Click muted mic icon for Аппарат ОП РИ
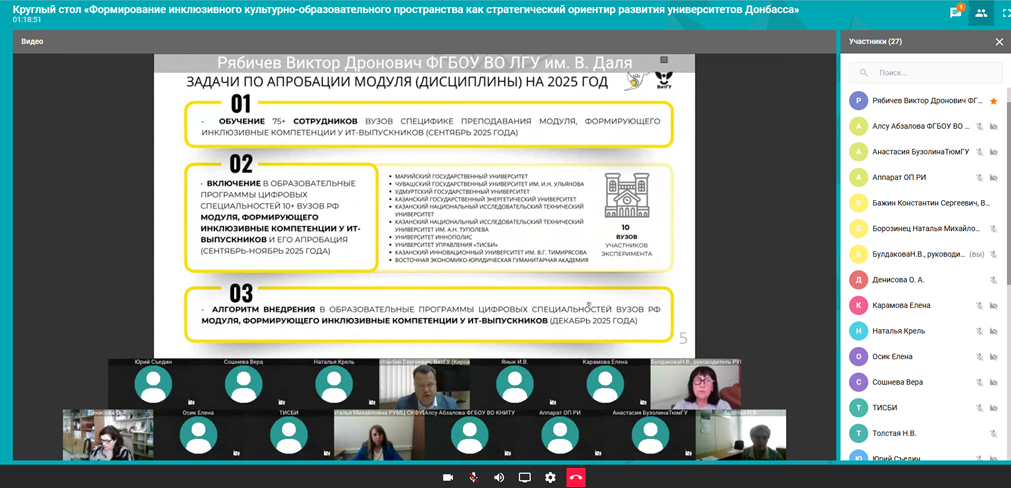The width and height of the screenshot is (1011, 488). click(979, 177)
